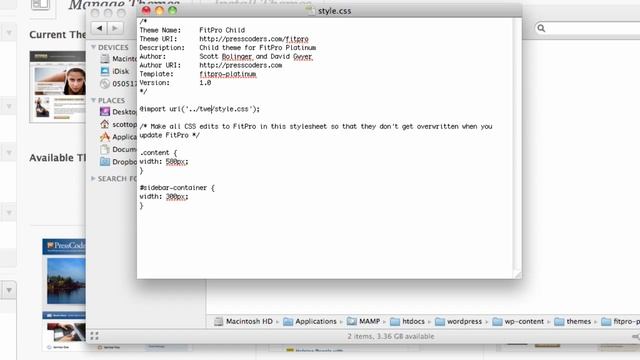Open Documents in Finder sidebar

tap(118, 149)
